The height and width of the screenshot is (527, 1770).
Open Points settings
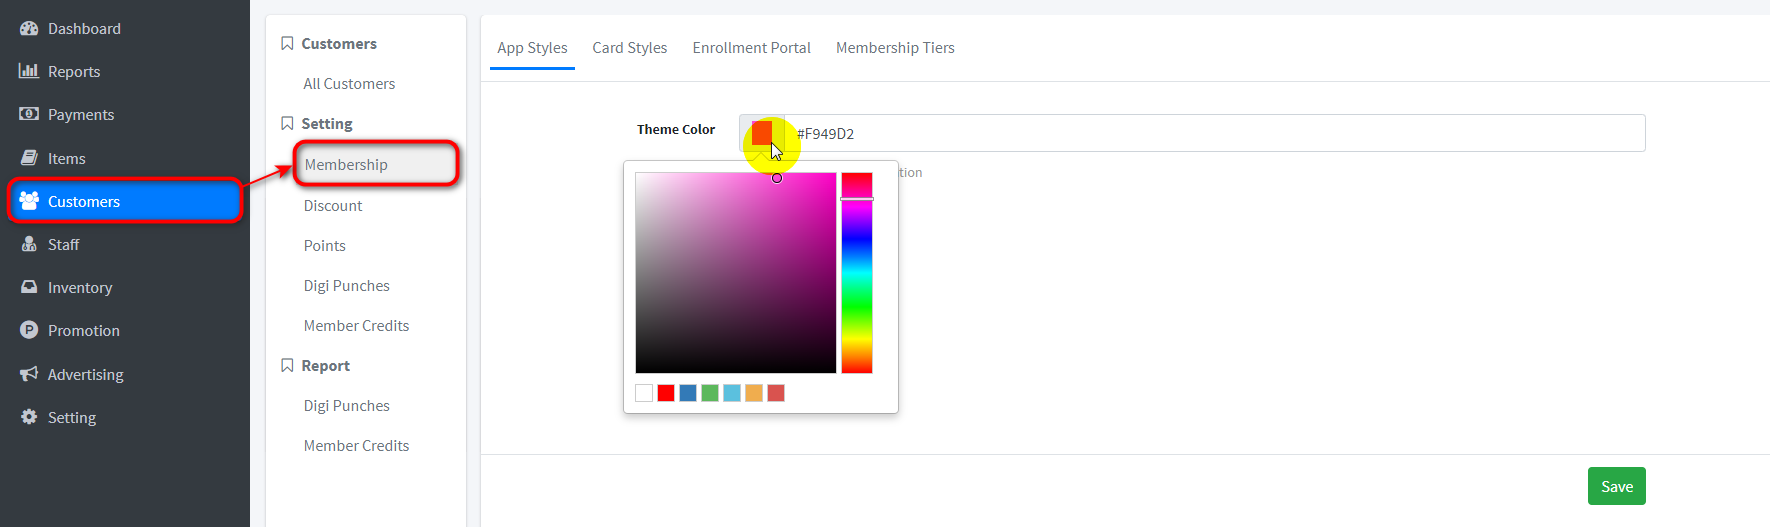pyautogui.click(x=325, y=245)
